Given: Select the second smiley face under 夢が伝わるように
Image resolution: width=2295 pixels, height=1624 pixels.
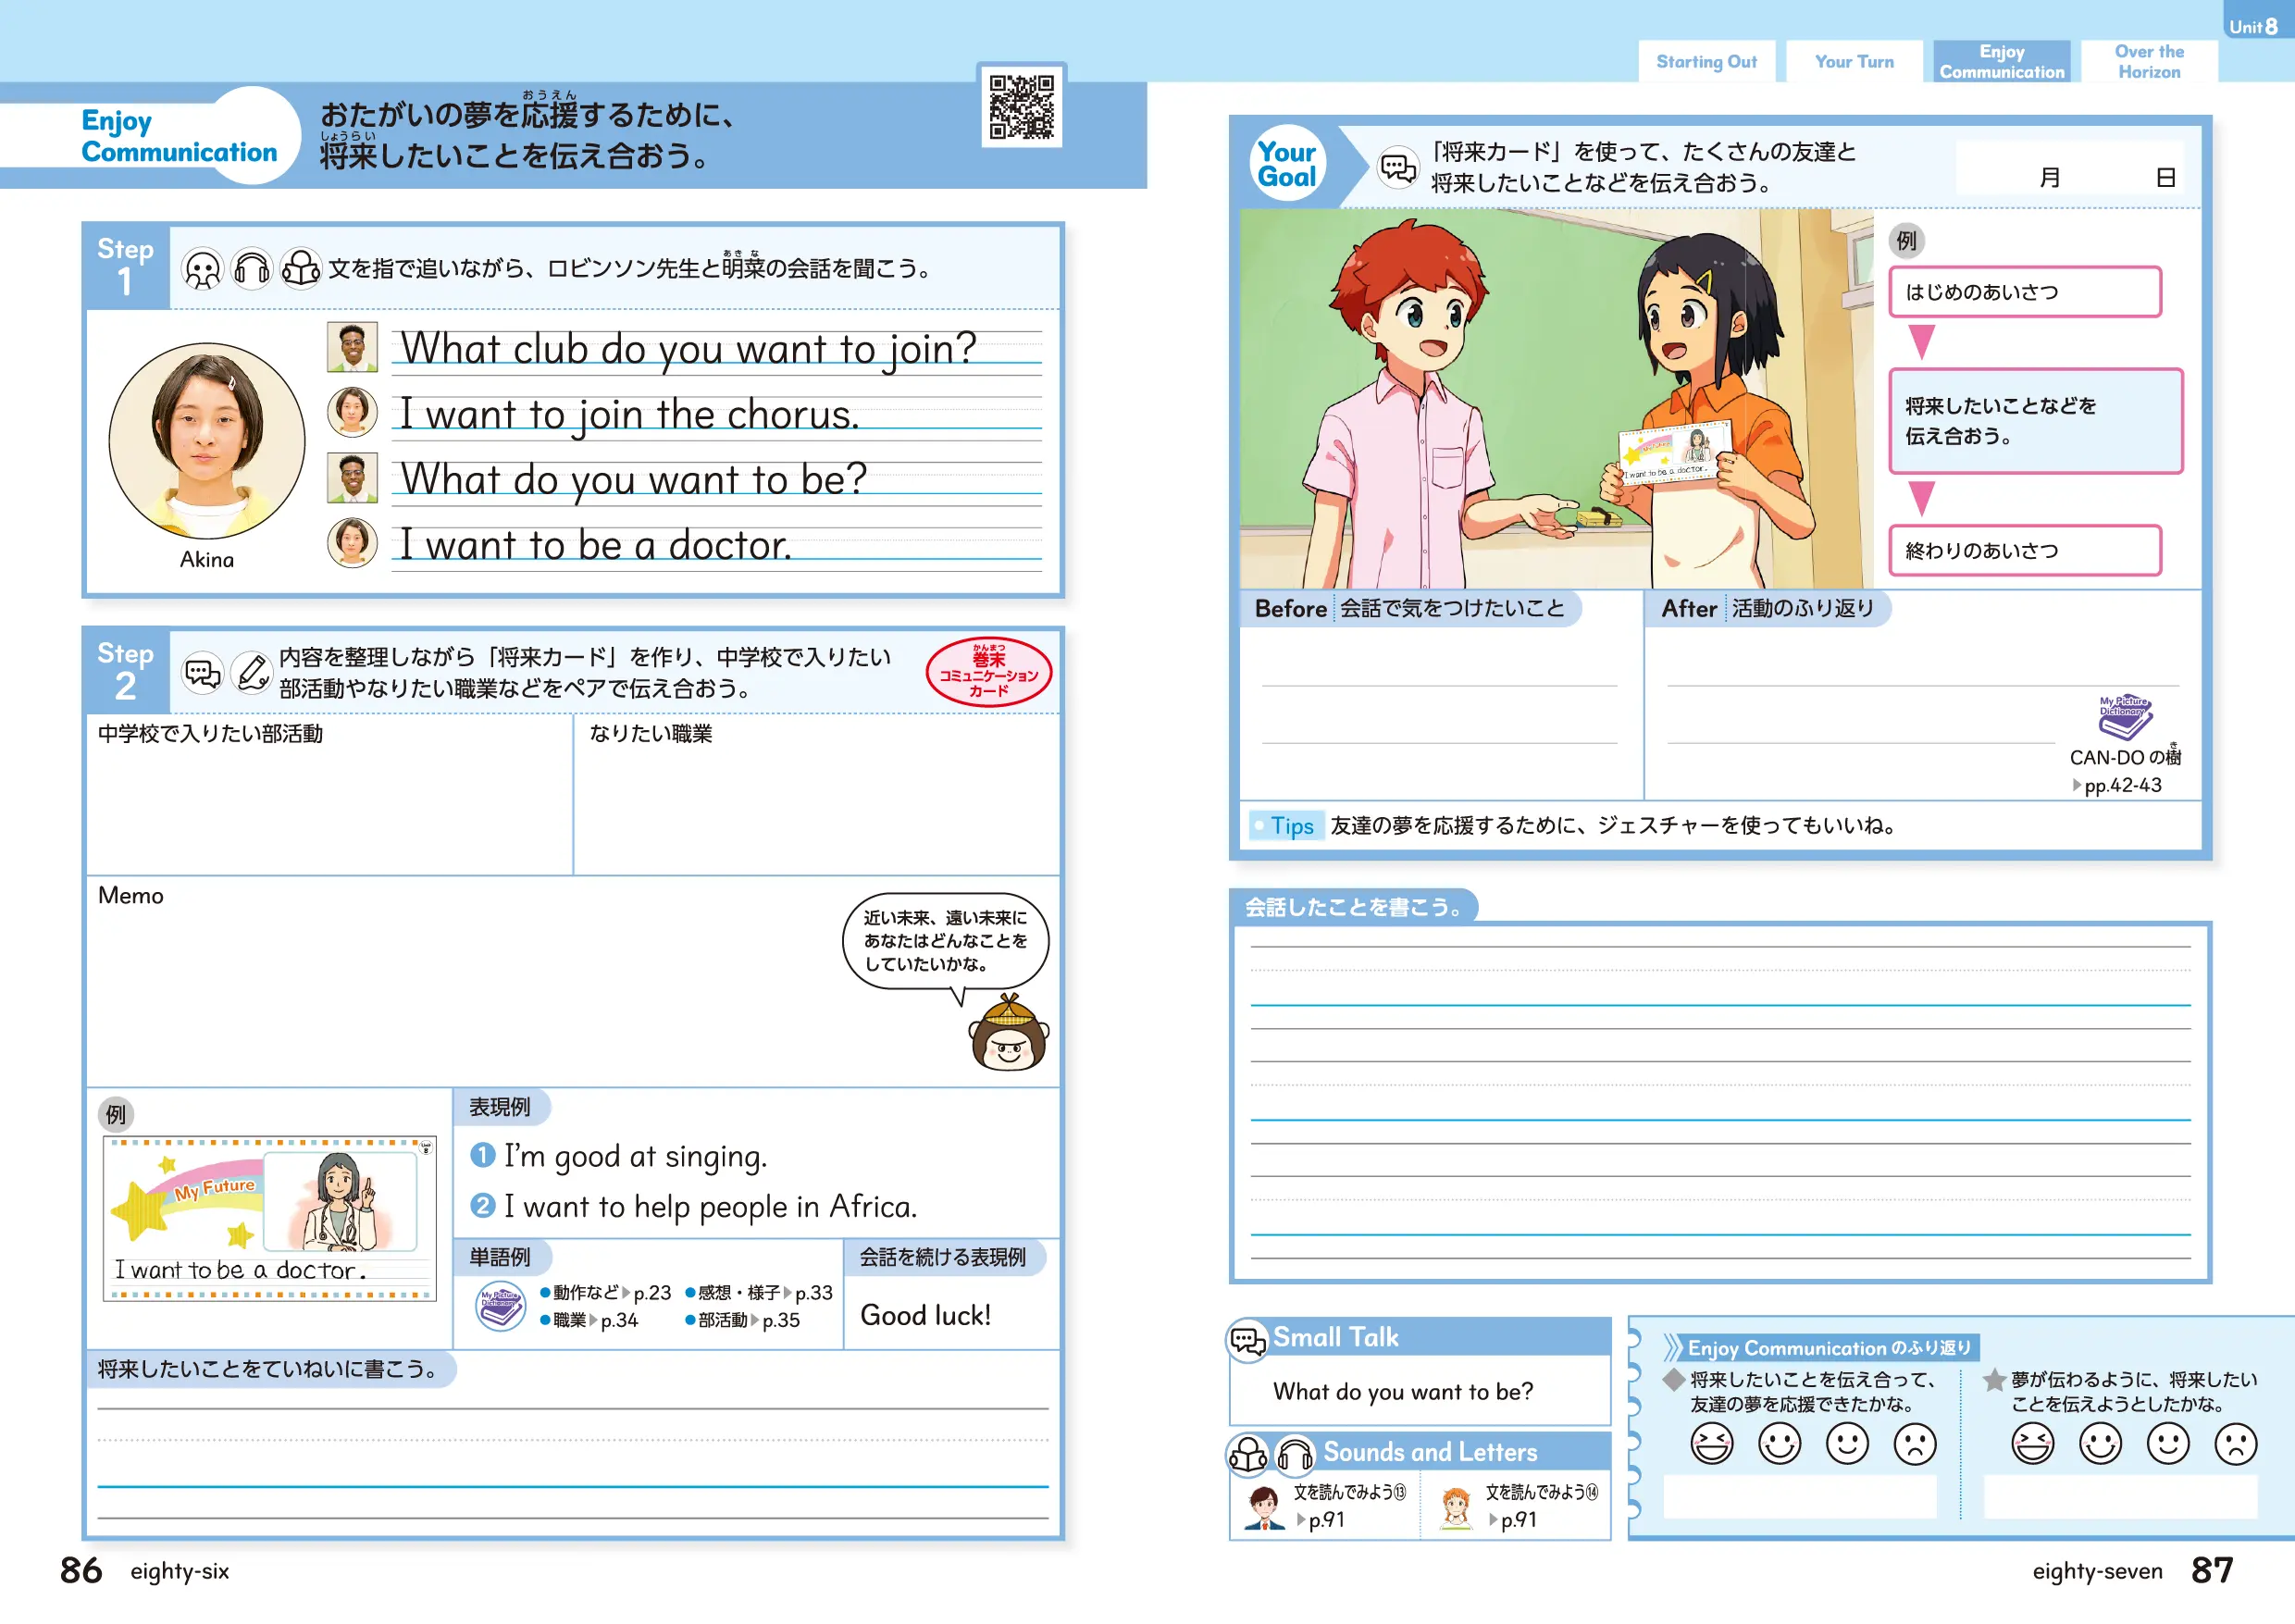Looking at the screenshot, I should click(x=2100, y=1444).
